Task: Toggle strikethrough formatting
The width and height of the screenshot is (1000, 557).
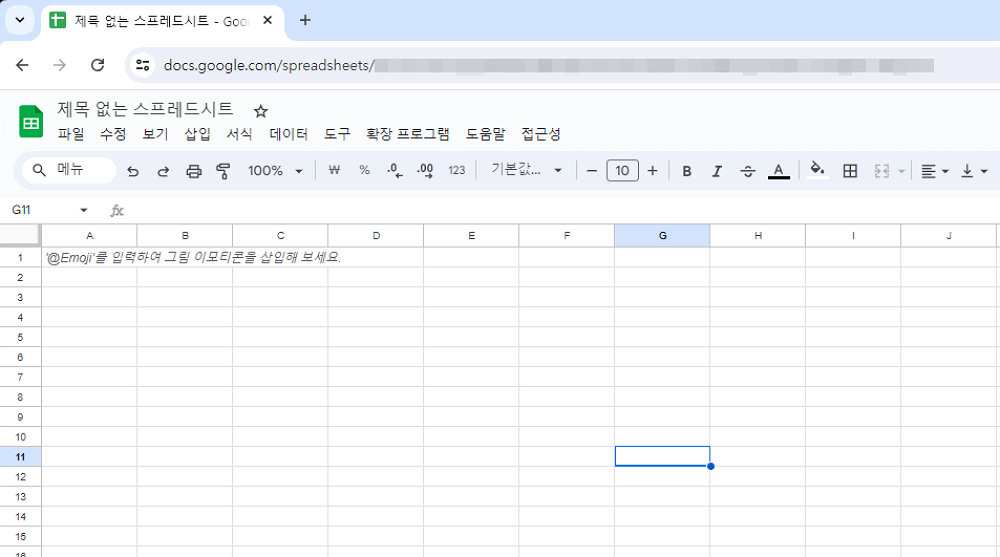Action: click(747, 171)
